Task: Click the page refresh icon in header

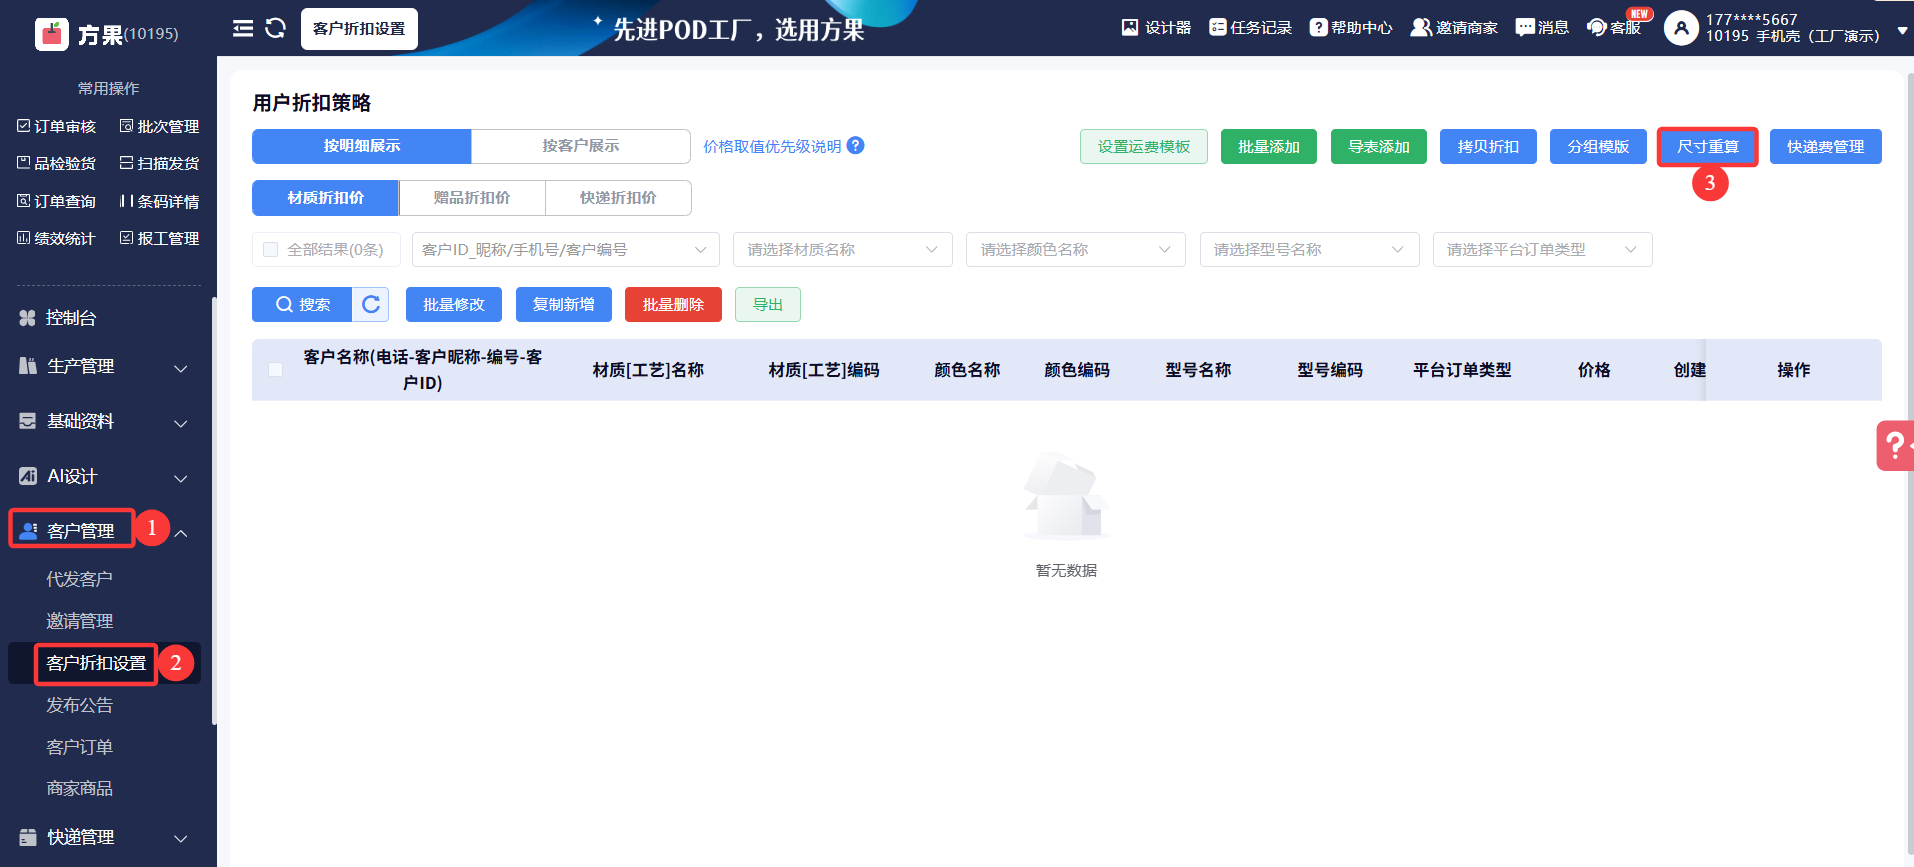Action: coord(275,28)
